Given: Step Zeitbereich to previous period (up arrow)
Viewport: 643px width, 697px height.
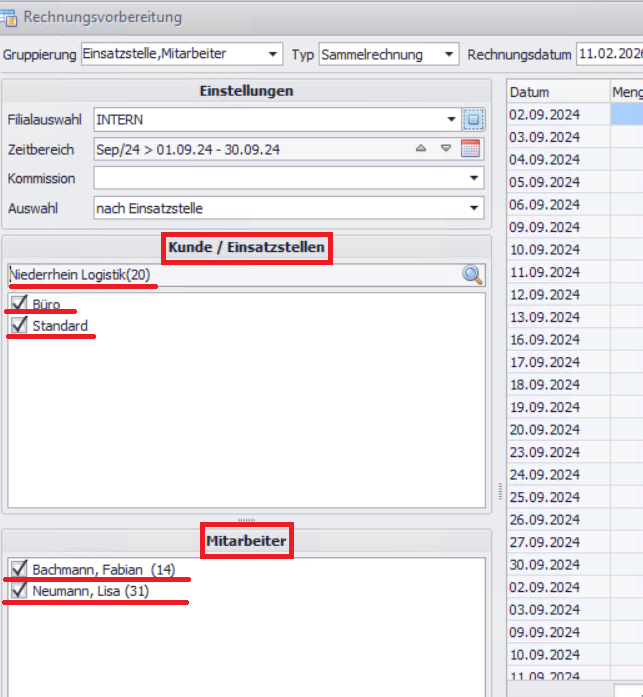Looking at the screenshot, I should 421,150.
